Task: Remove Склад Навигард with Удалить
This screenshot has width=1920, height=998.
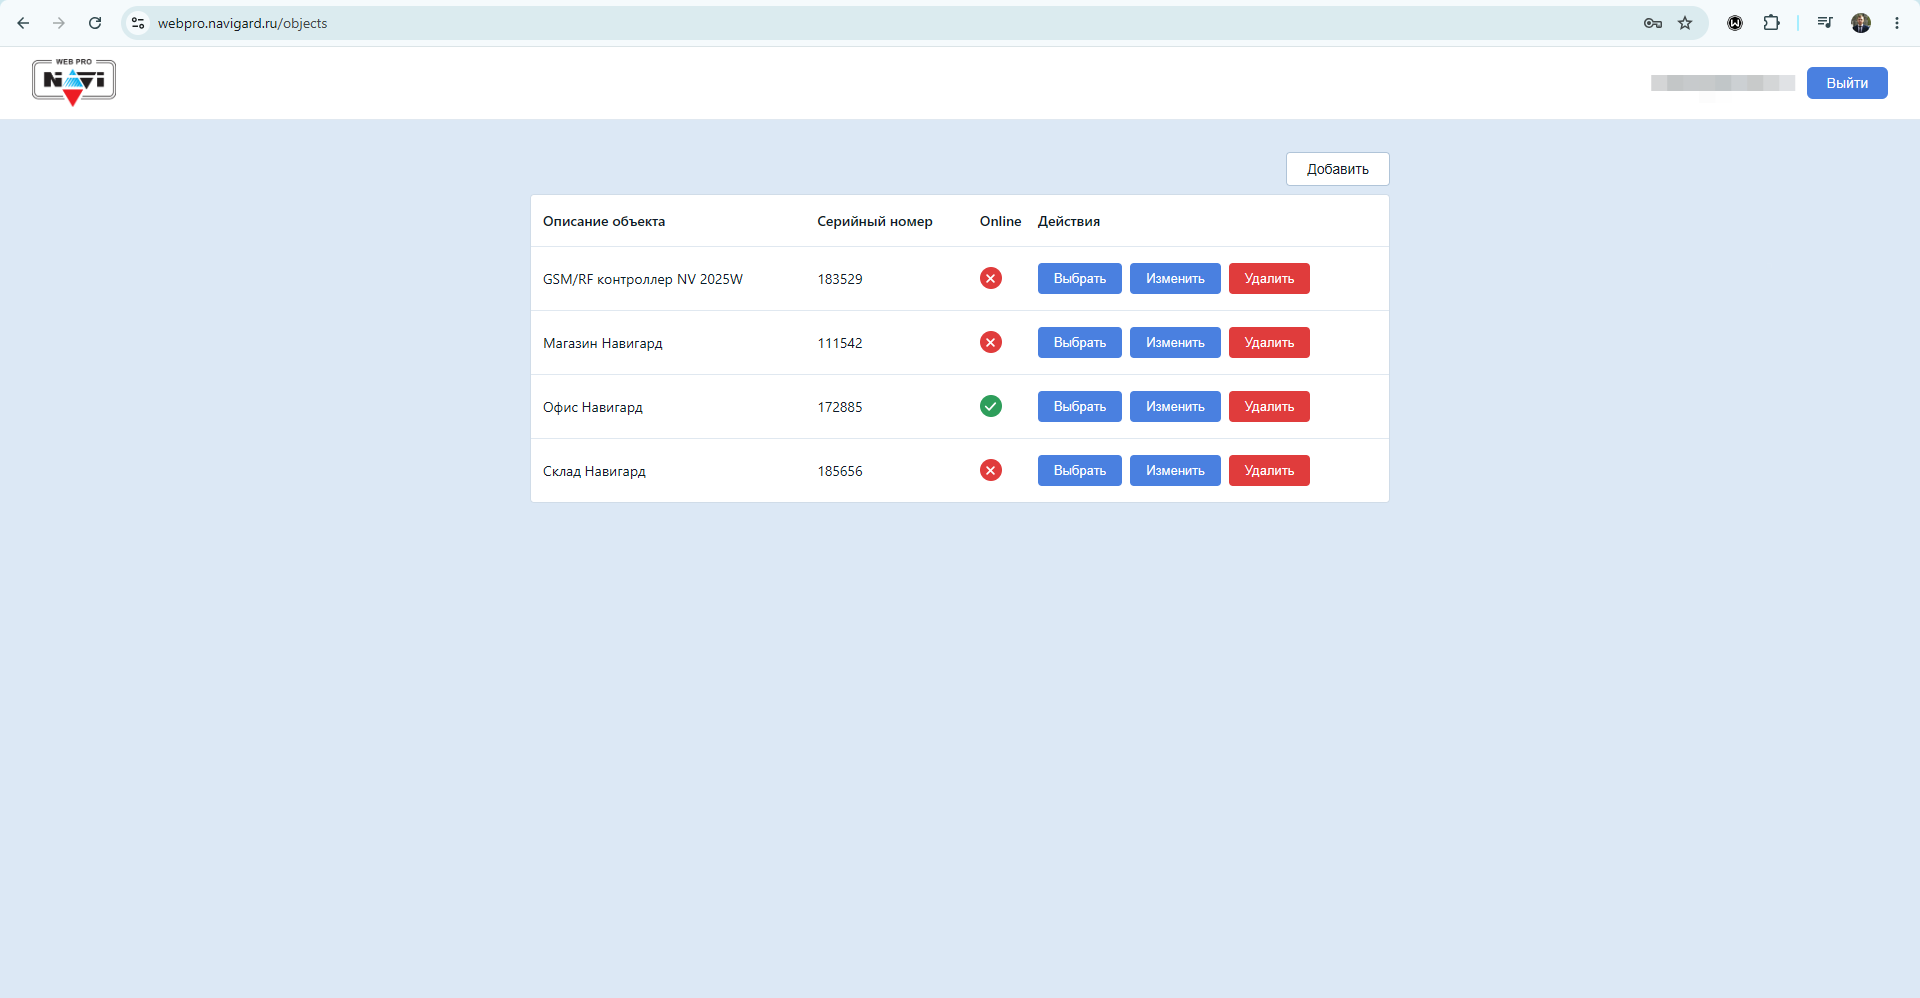Action: tap(1269, 471)
